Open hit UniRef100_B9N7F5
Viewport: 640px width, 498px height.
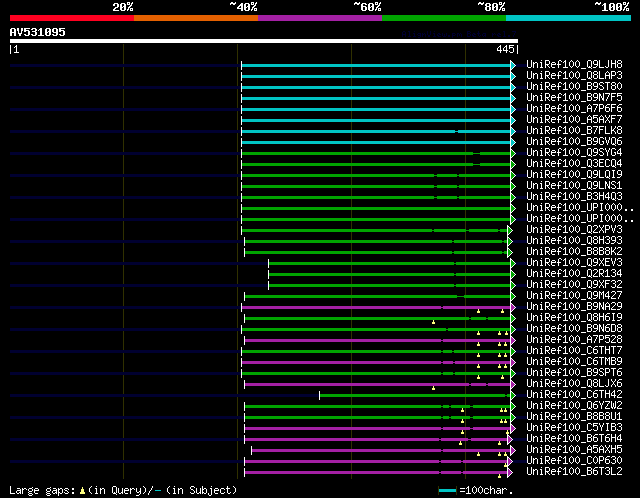574,98
